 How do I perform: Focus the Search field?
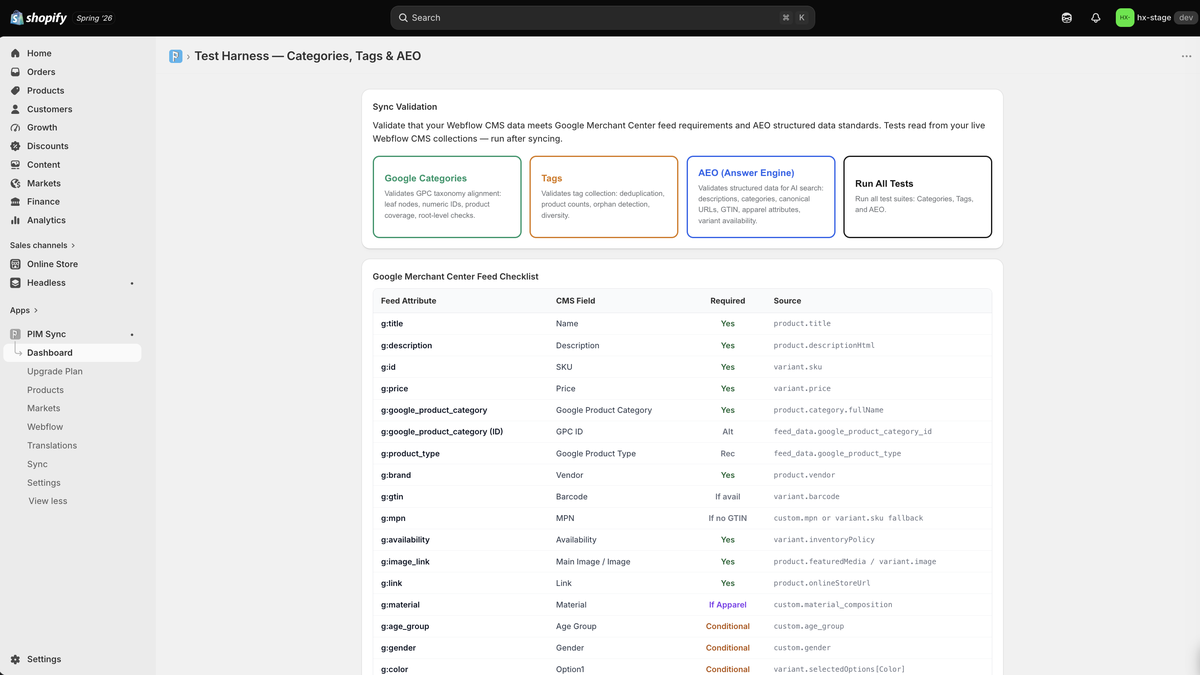(602, 18)
